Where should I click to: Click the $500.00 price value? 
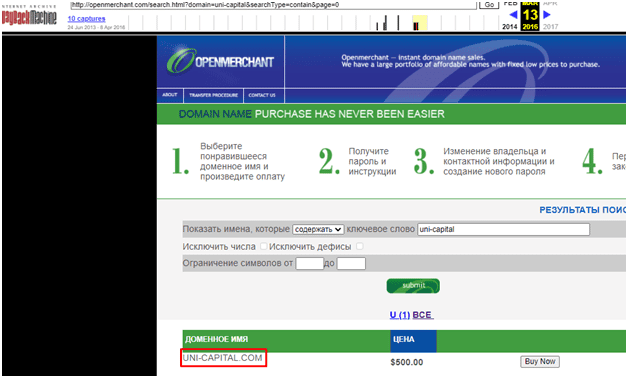click(407, 362)
